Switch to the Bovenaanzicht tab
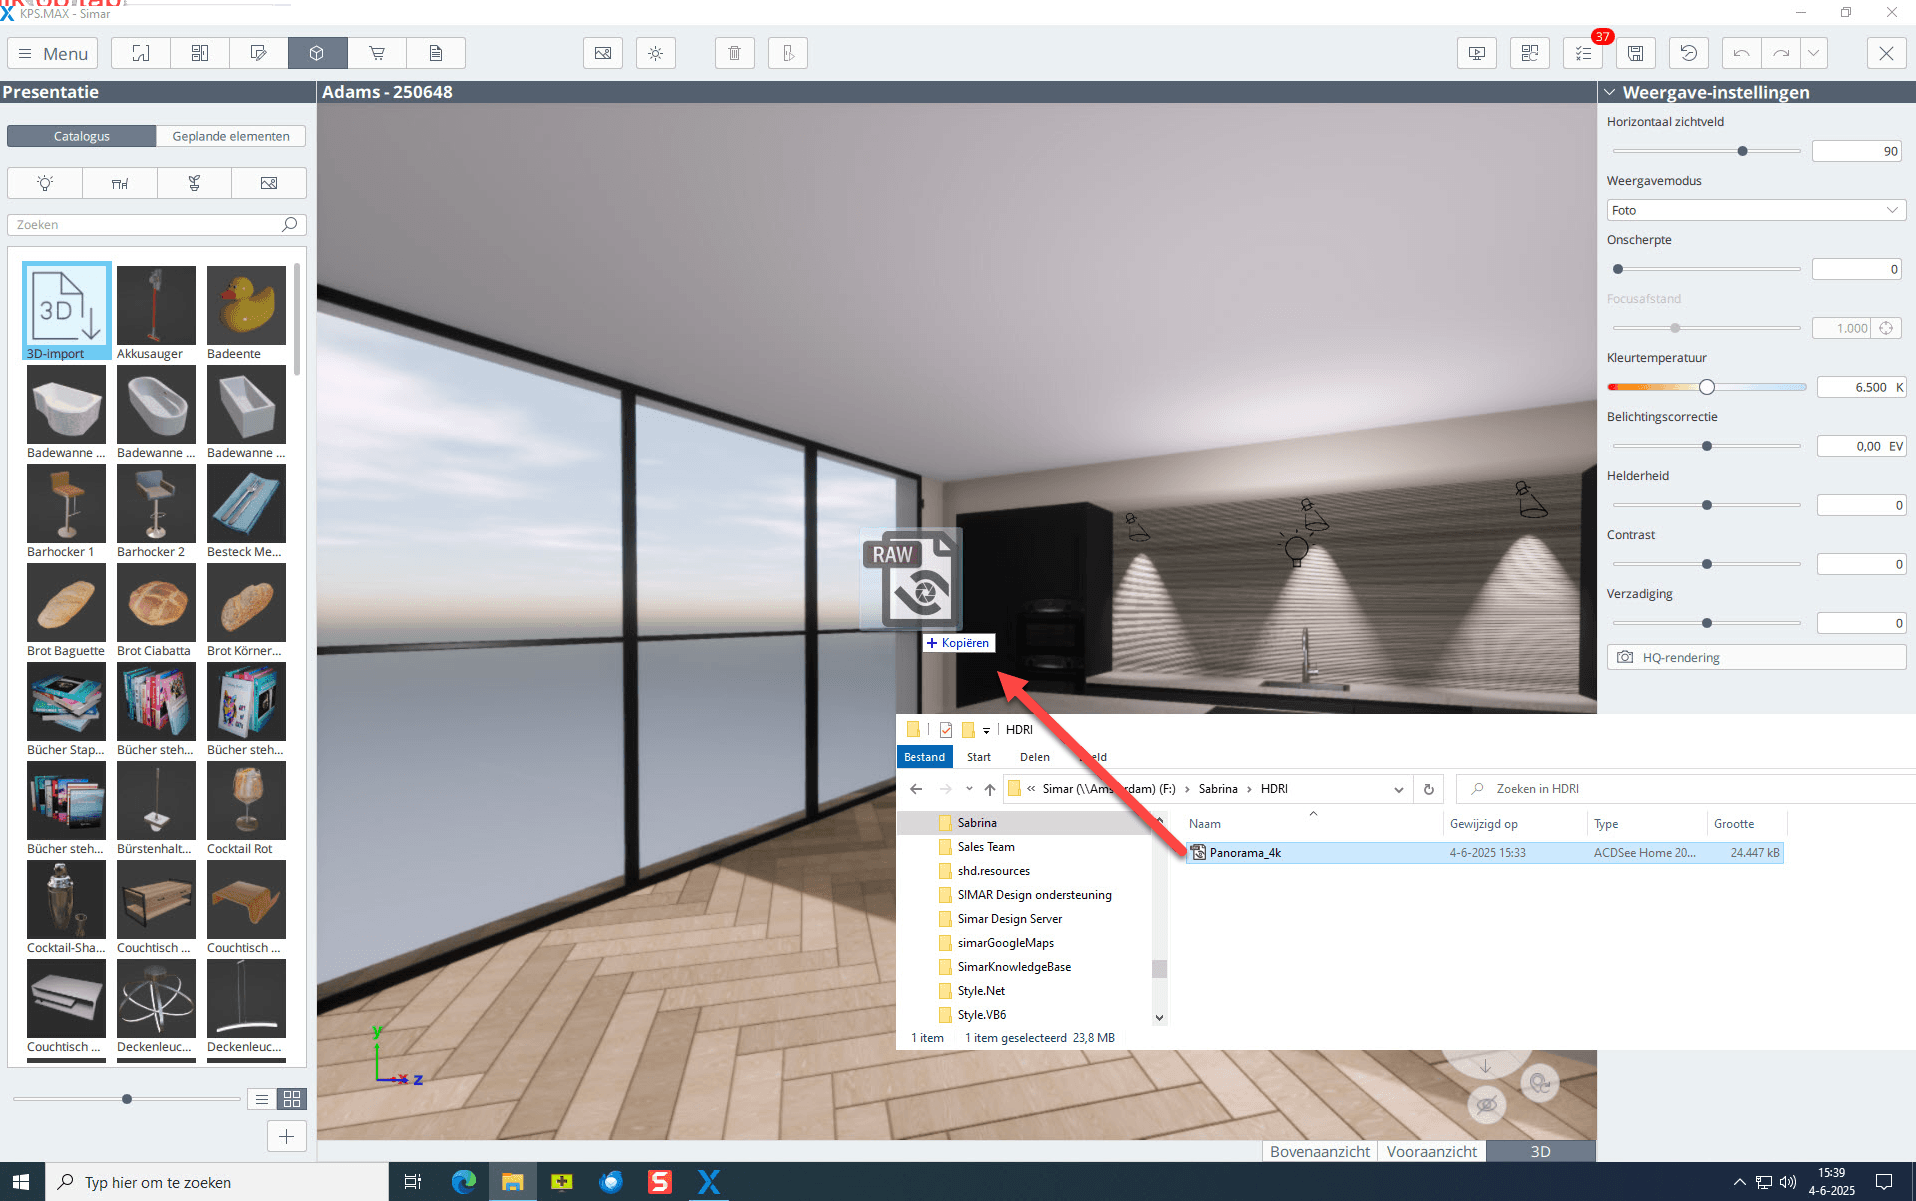This screenshot has height=1201, width=1916. [1319, 1151]
